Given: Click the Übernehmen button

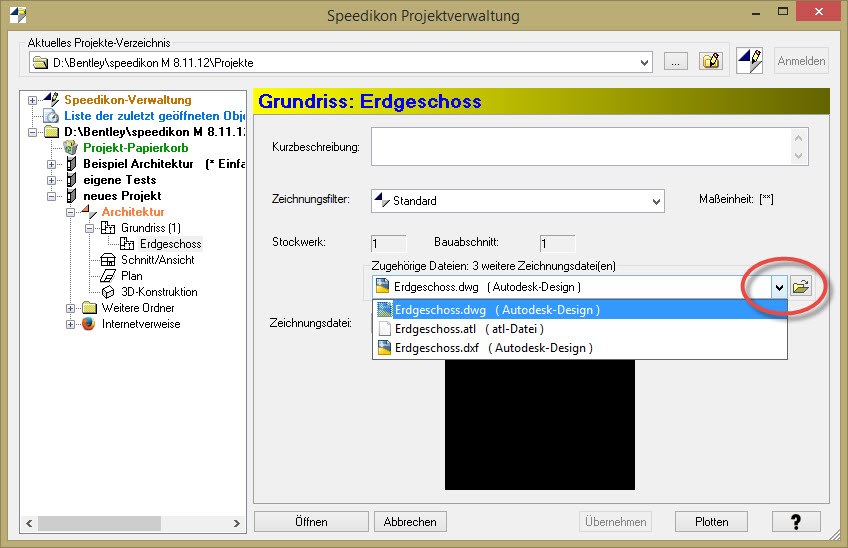Looking at the screenshot, I should point(615,521).
